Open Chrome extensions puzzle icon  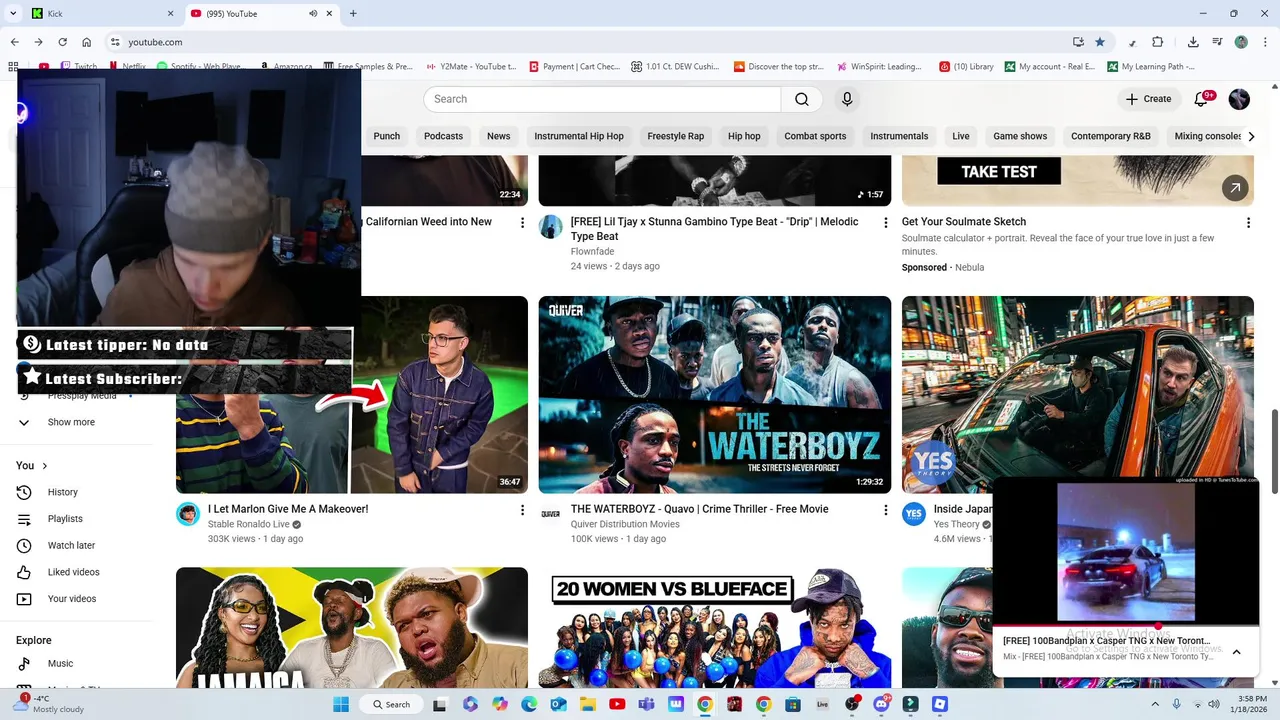coord(1158,42)
